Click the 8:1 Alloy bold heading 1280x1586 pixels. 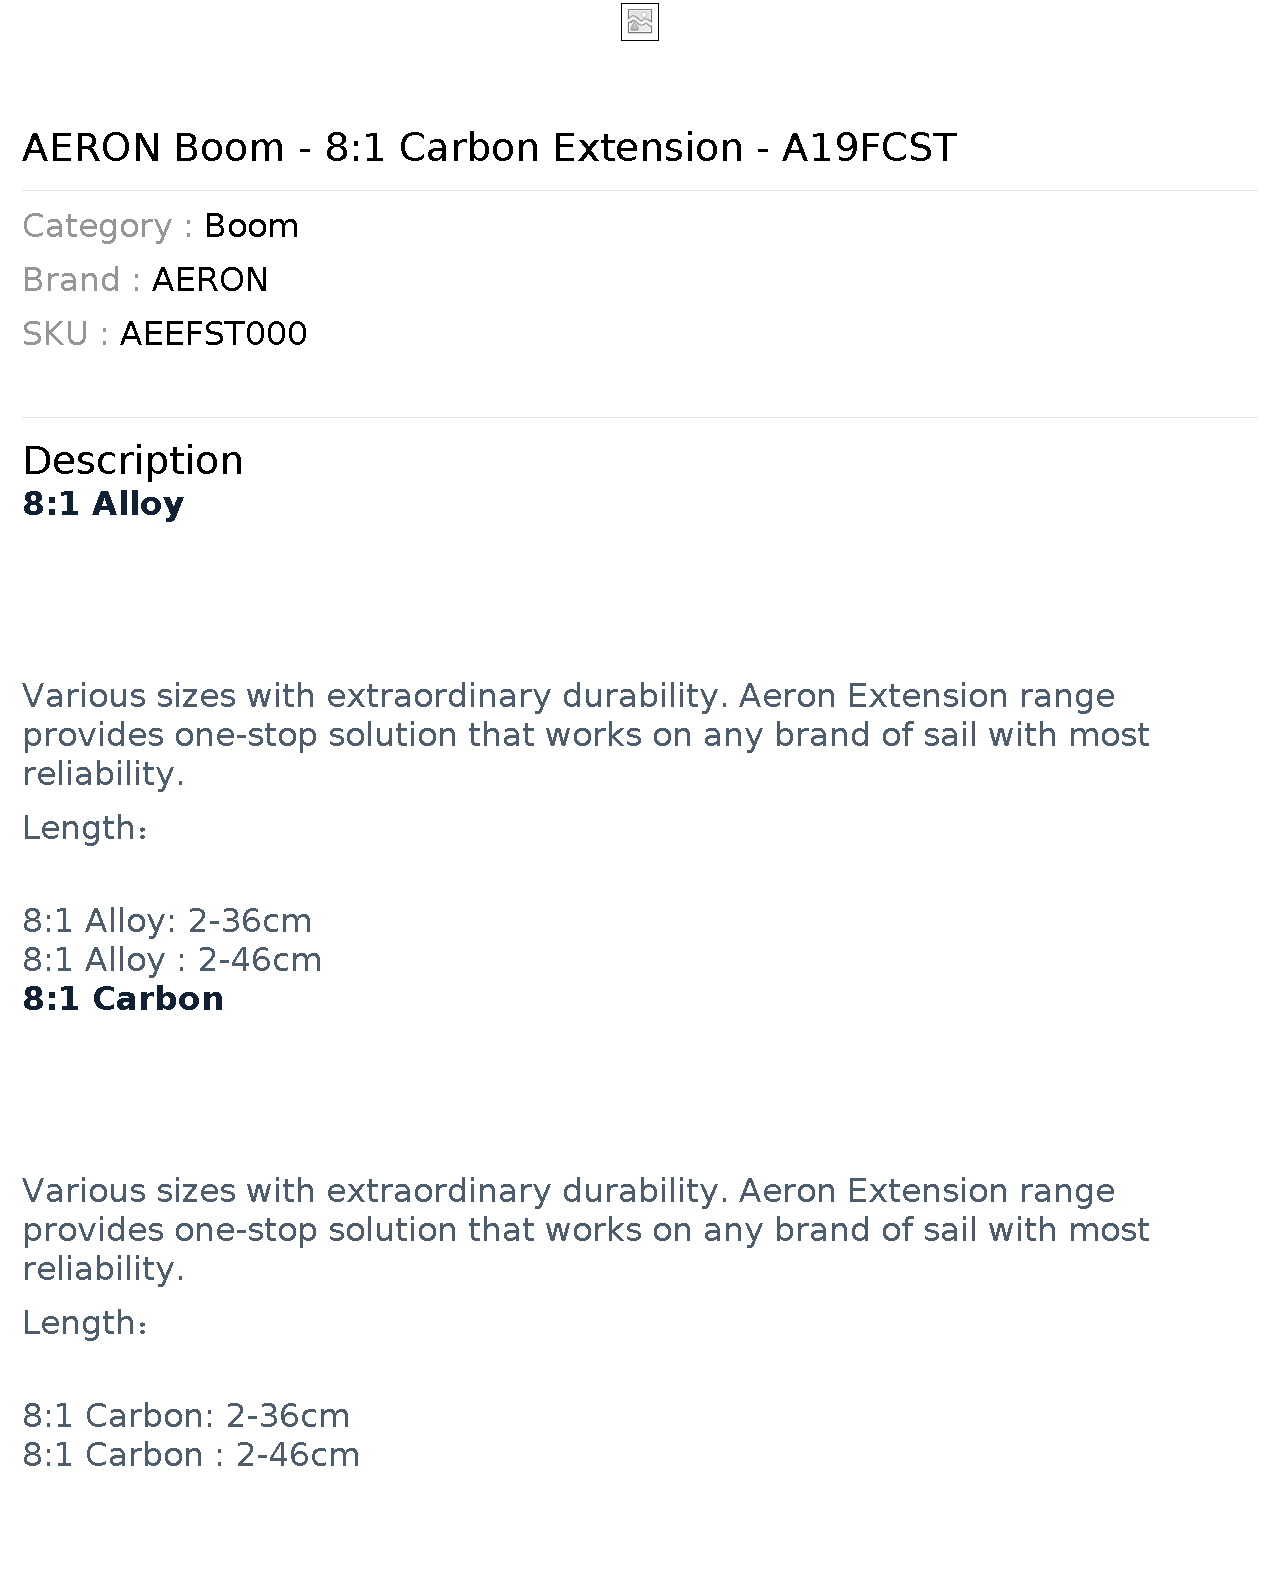(x=103, y=504)
